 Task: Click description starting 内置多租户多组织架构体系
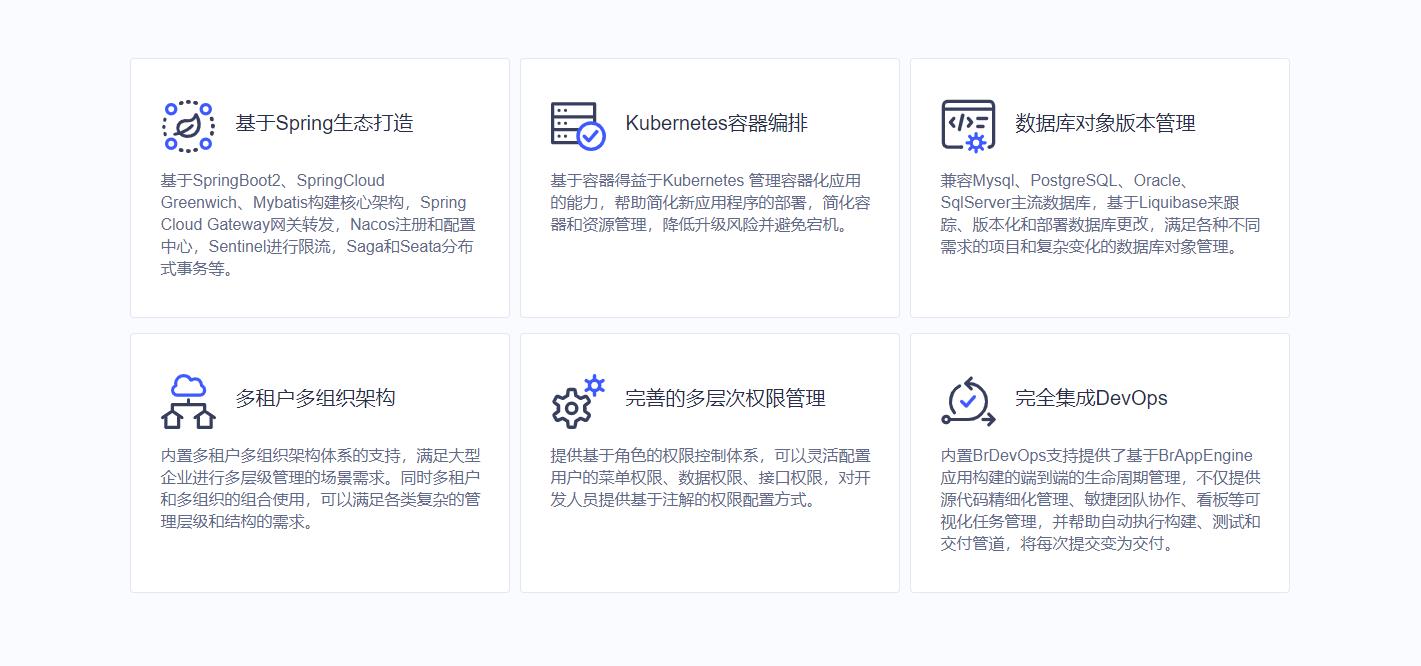(x=320, y=489)
